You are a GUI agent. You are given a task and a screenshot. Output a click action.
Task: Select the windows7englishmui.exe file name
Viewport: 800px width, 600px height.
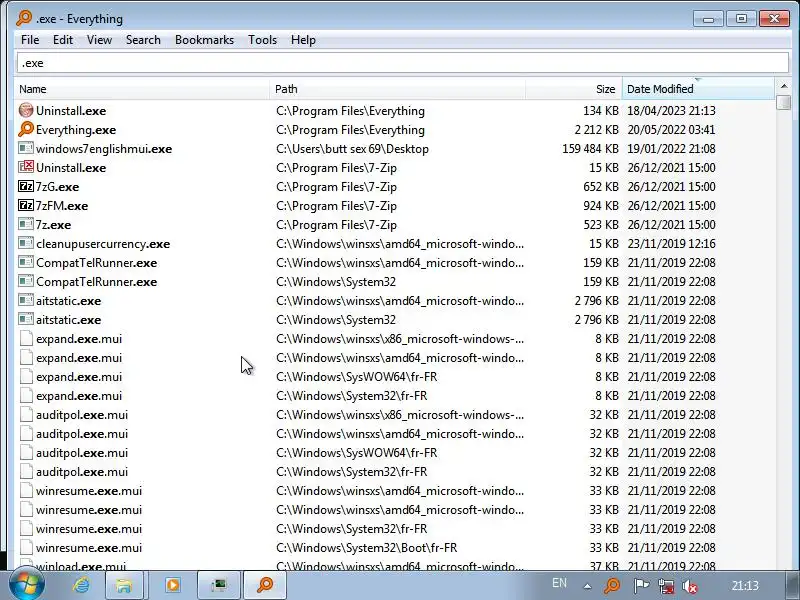tap(104, 148)
